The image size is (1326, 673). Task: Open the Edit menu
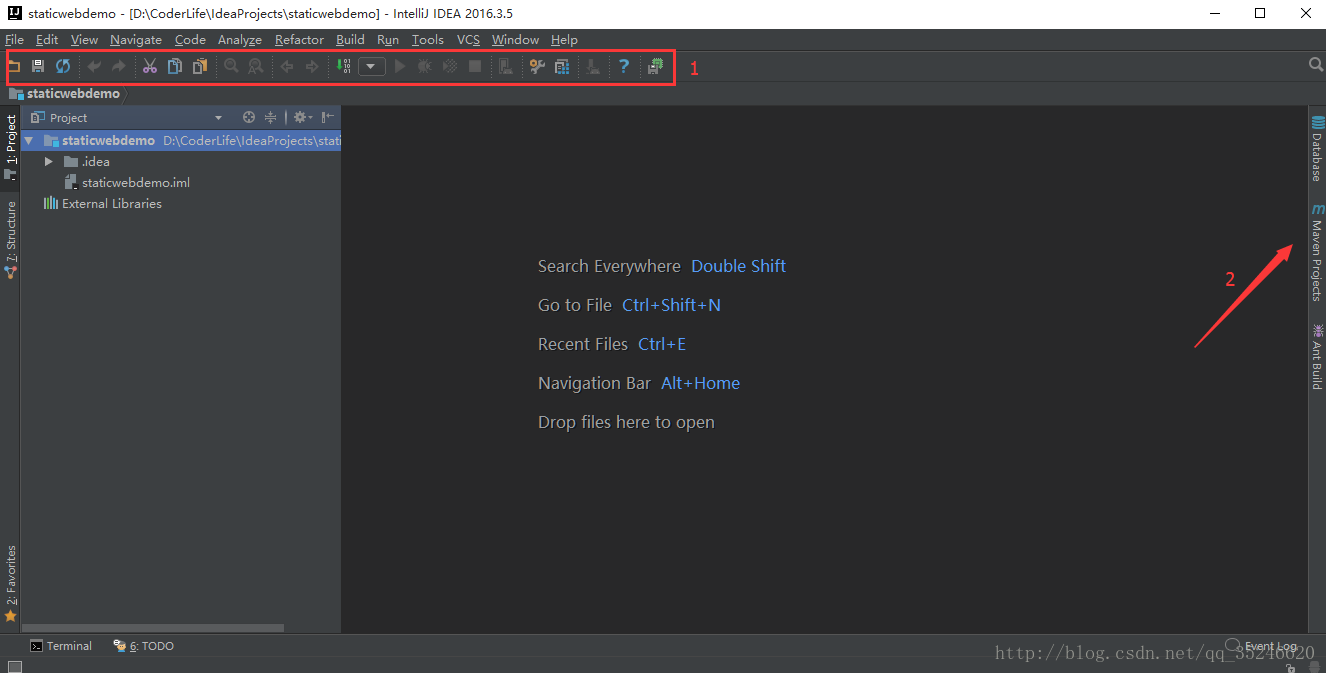47,40
